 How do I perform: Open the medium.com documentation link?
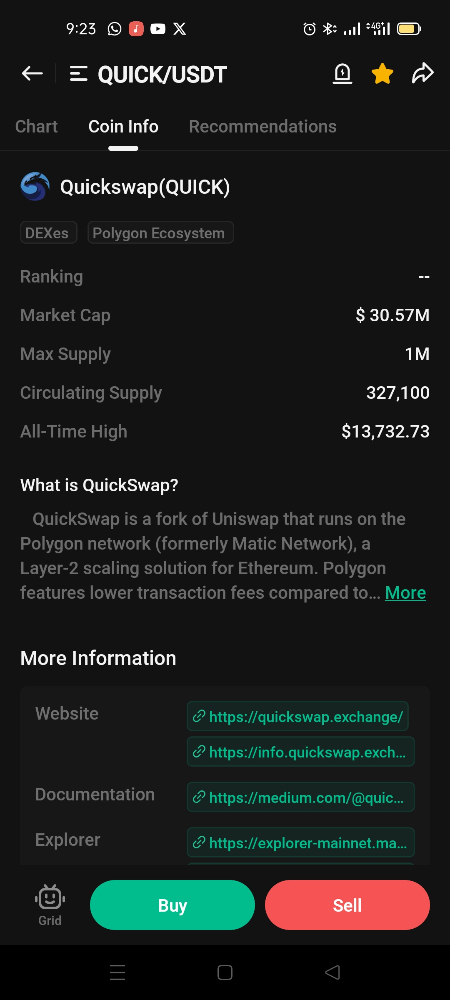[x=301, y=797]
